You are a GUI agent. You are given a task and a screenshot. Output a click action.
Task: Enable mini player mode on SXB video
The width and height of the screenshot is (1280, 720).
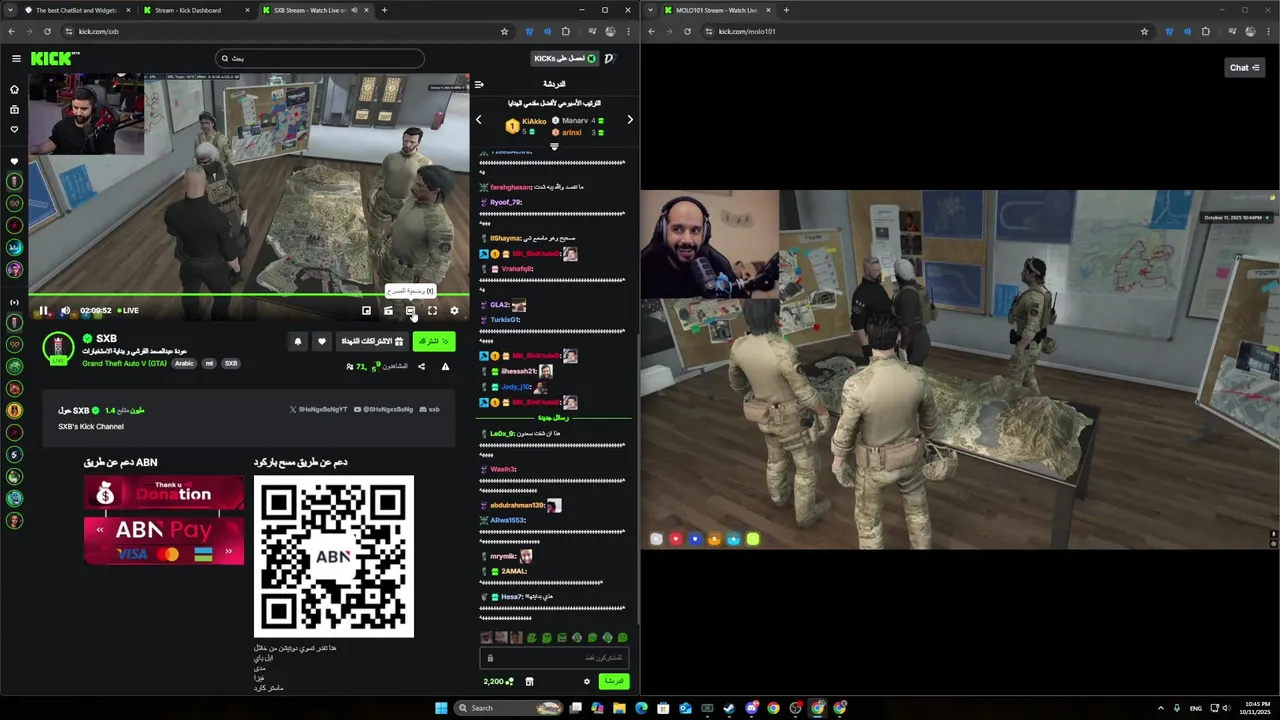[366, 311]
